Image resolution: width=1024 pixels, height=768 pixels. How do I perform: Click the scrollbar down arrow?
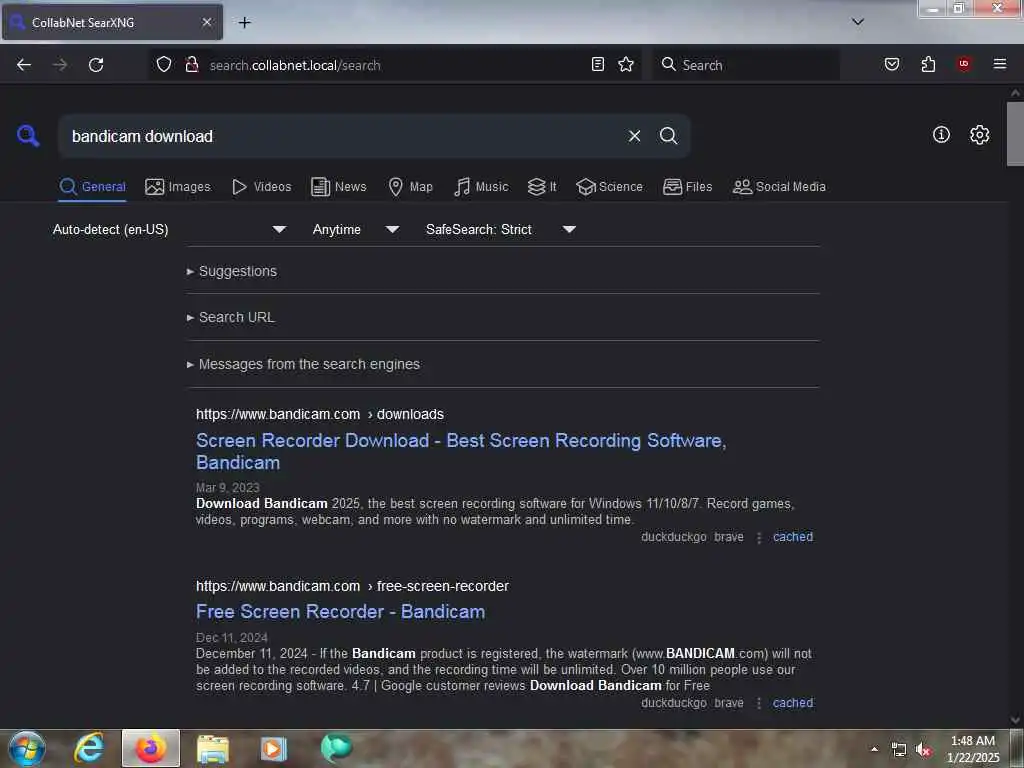tap(1015, 720)
